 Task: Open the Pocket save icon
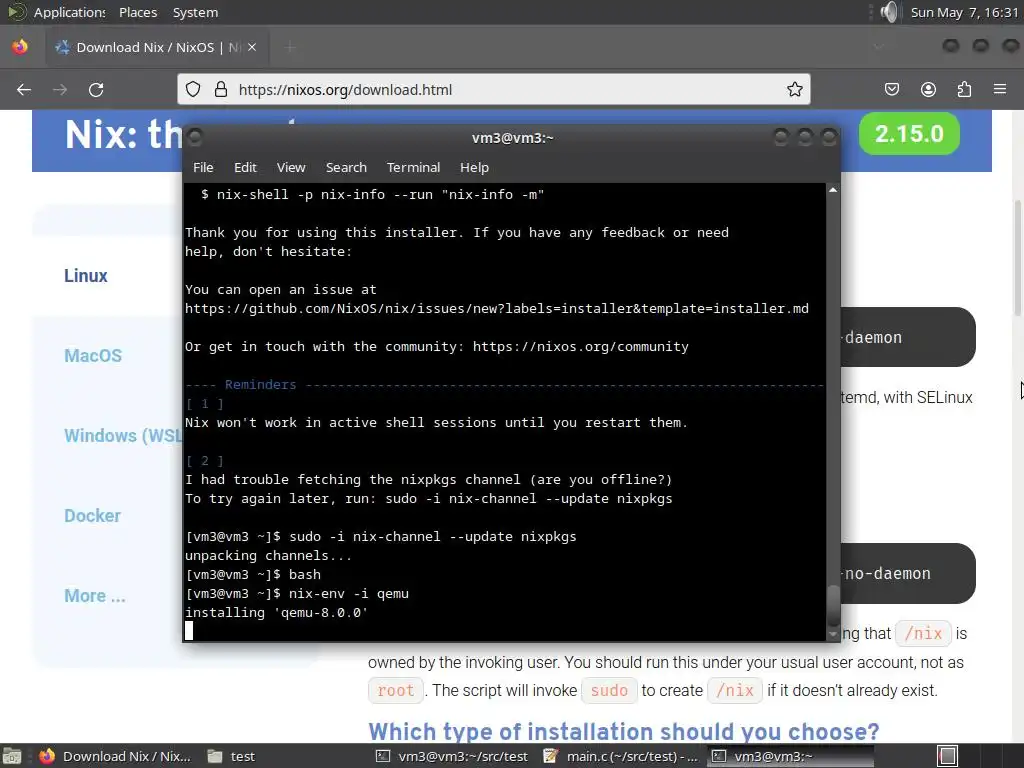[x=891, y=89]
